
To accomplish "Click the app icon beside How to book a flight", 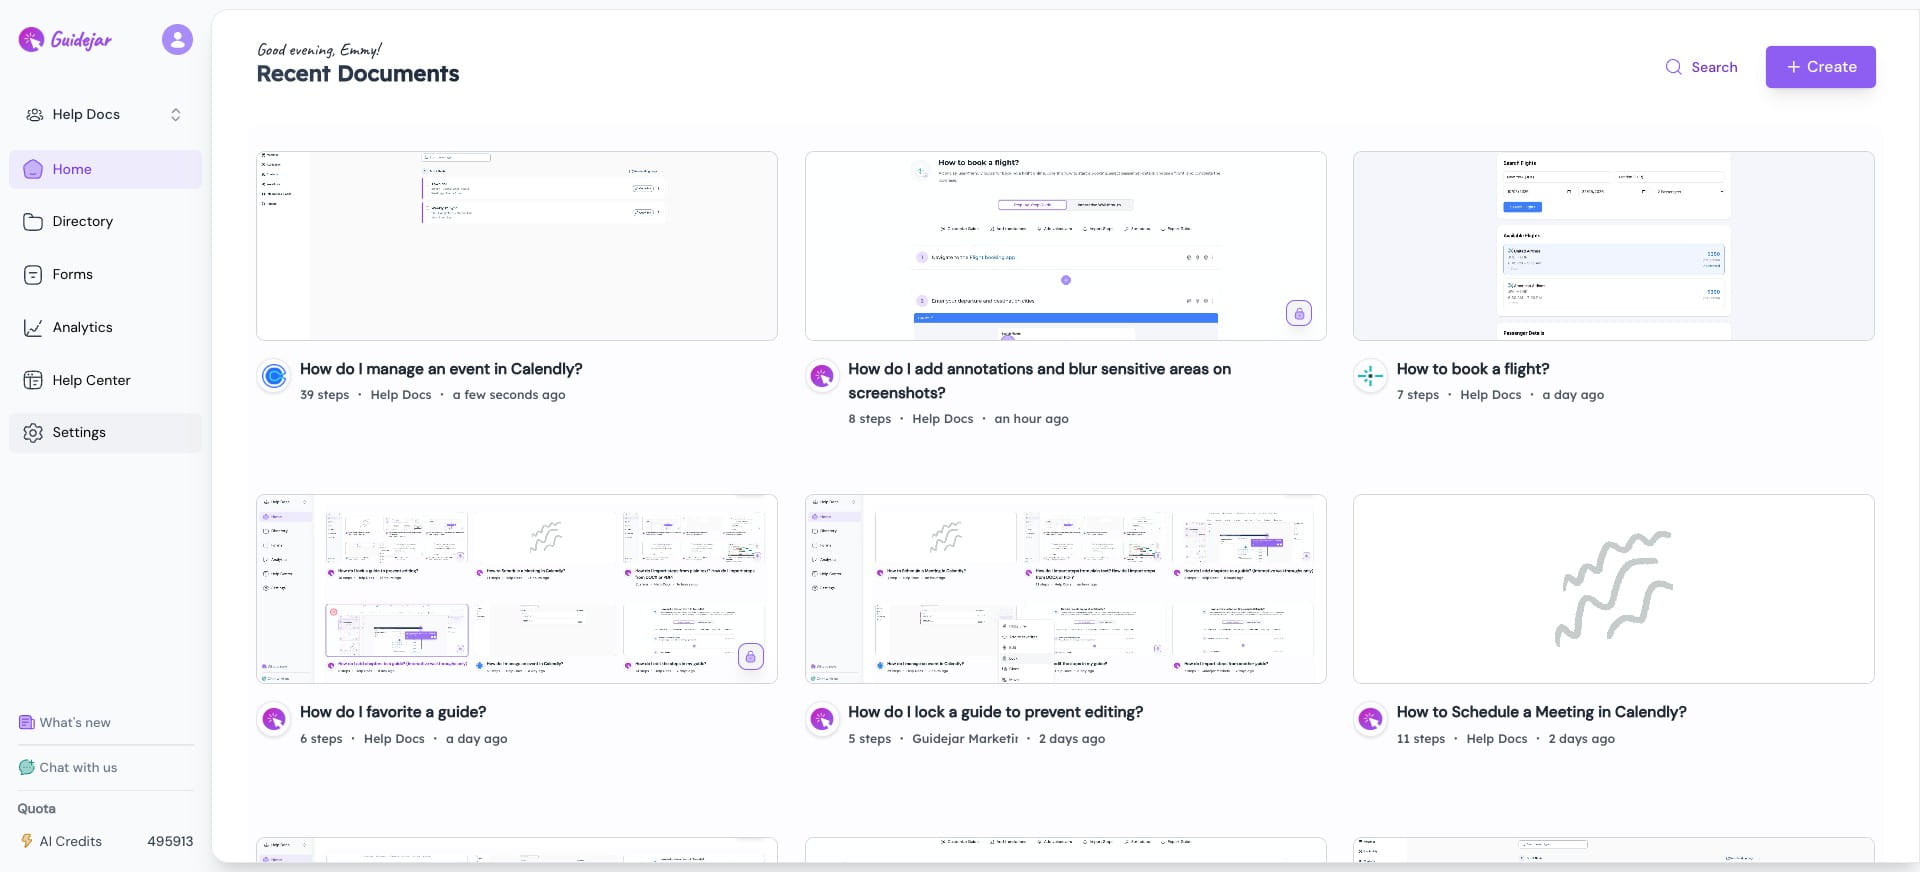I will (1370, 376).
